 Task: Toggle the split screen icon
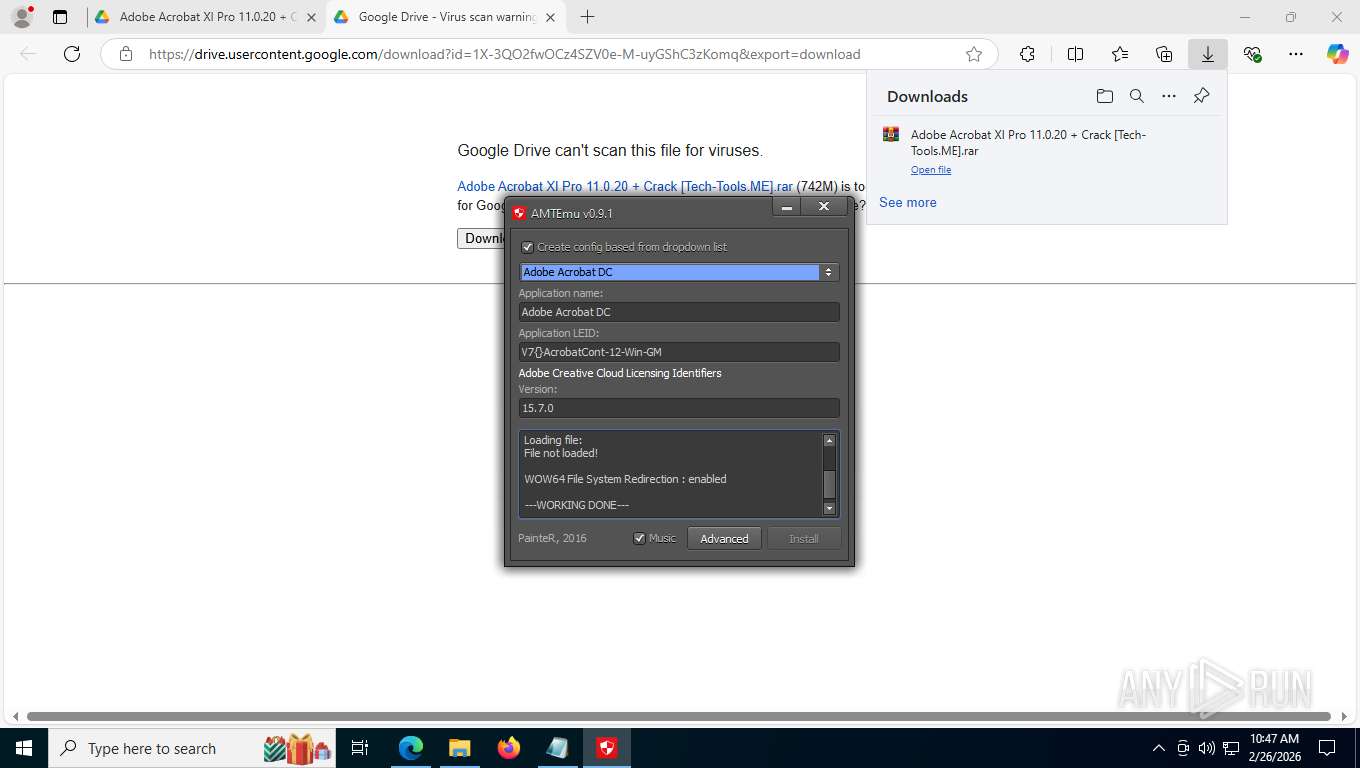[1075, 54]
